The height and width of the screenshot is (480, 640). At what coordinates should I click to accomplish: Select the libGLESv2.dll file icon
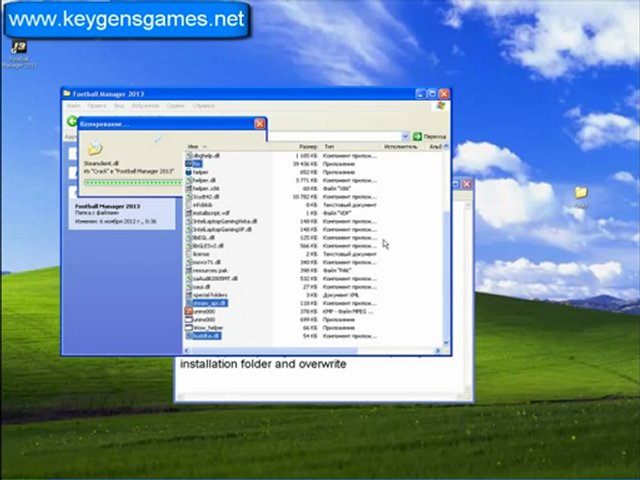[189, 246]
